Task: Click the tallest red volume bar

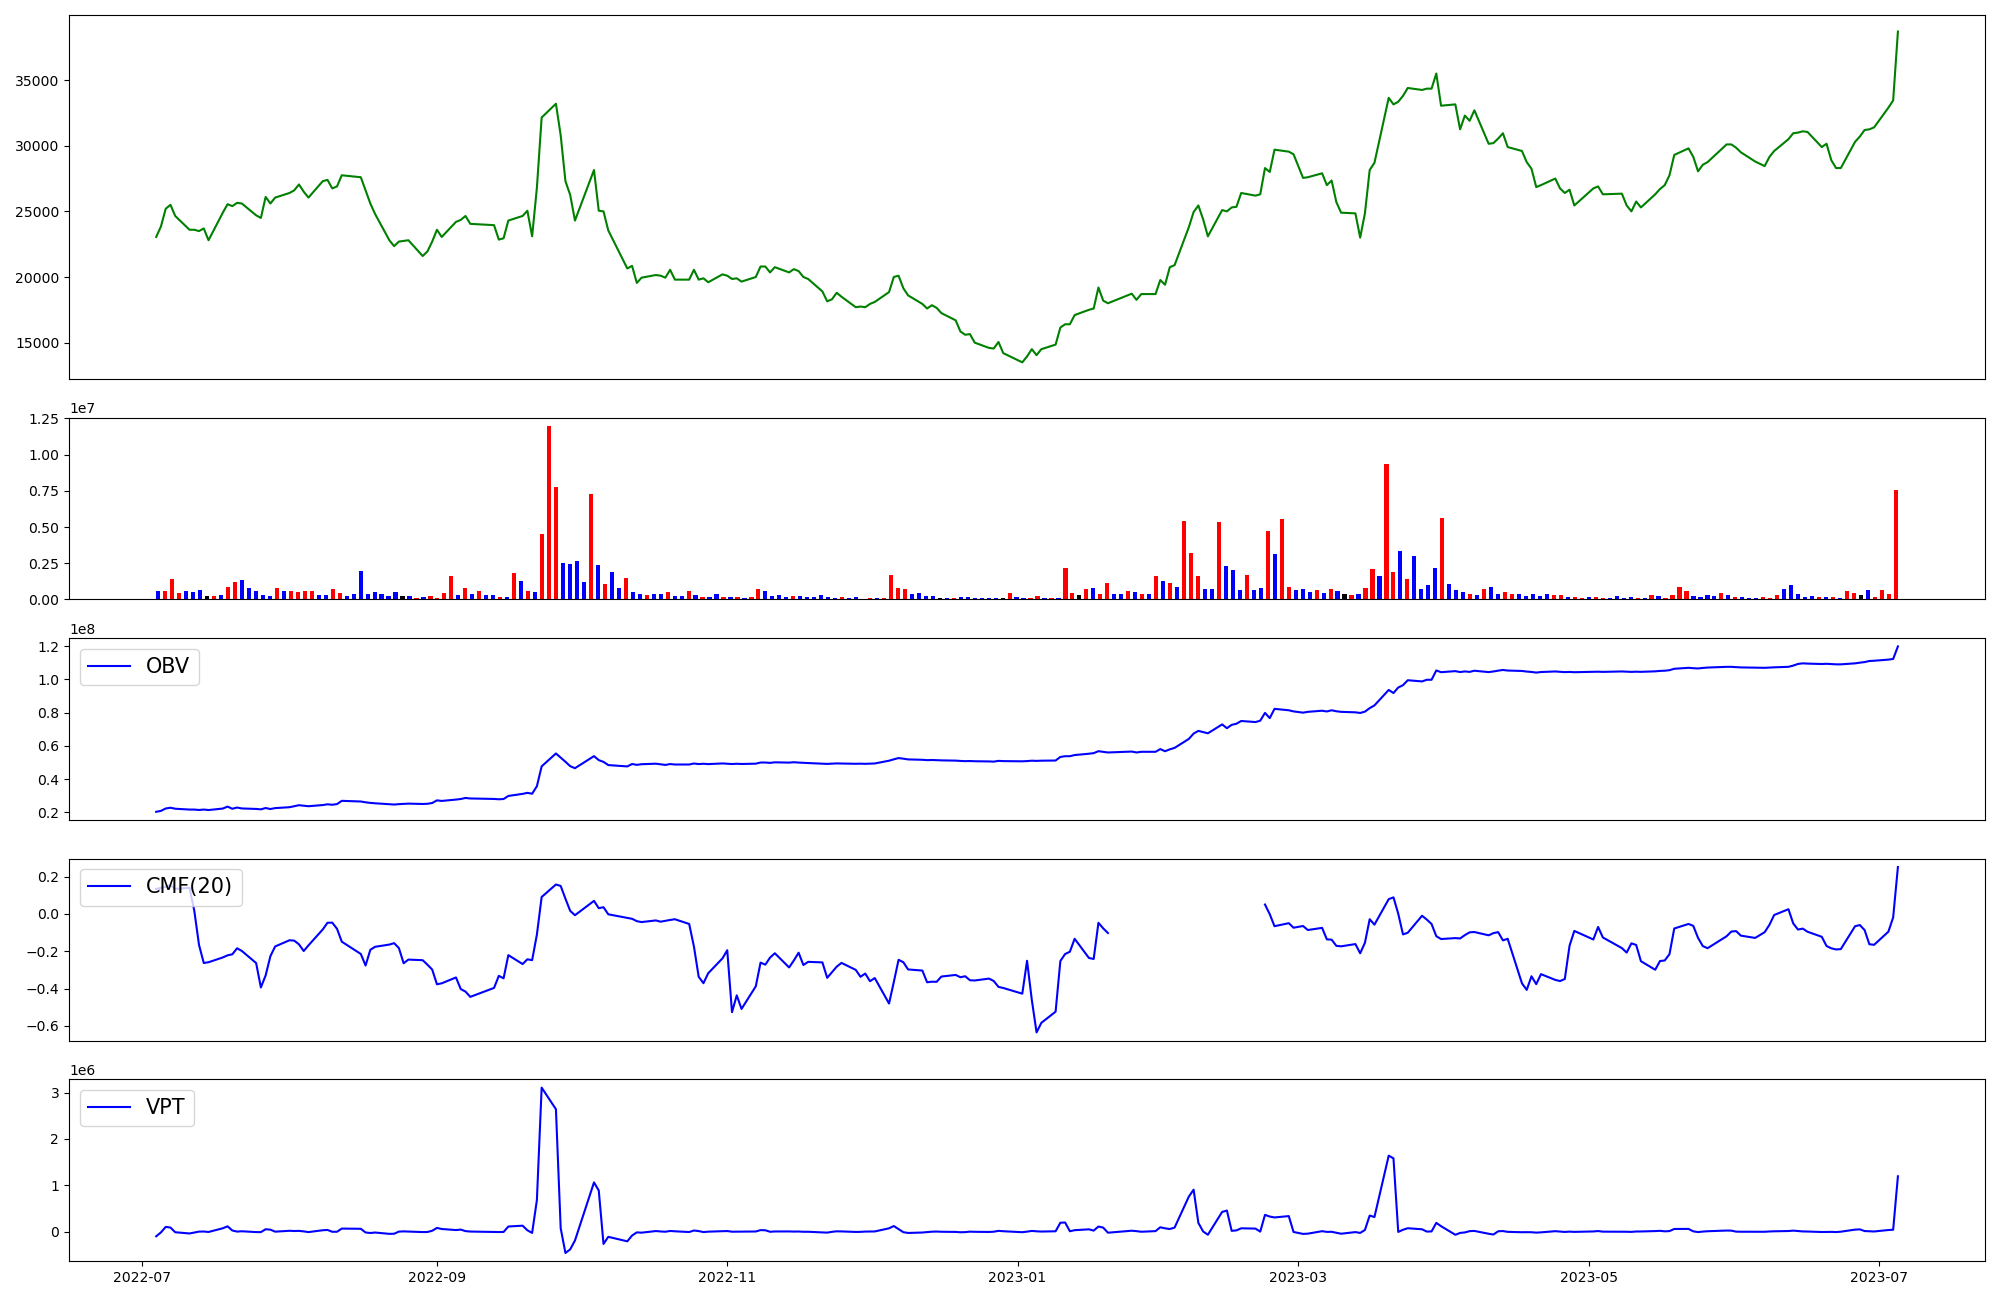Action: pos(549,510)
